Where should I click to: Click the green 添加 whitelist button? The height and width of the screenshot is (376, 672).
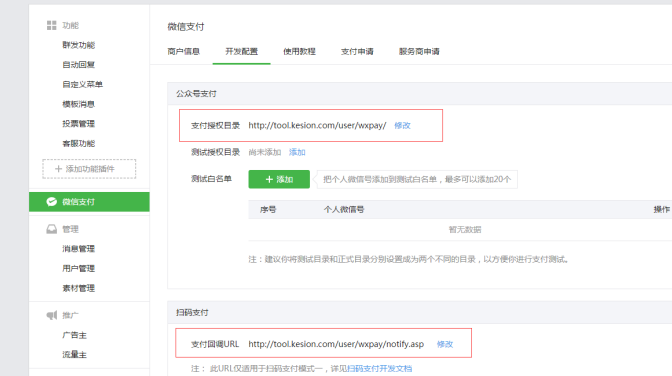pyautogui.click(x=279, y=179)
